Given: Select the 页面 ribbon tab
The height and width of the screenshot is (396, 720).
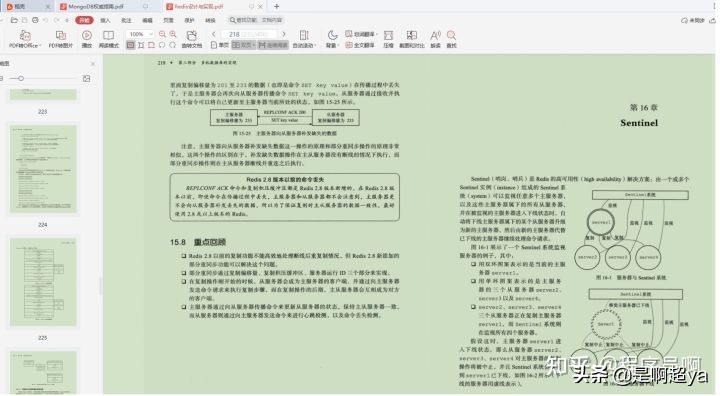Looking at the screenshot, I should click(x=169, y=20).
